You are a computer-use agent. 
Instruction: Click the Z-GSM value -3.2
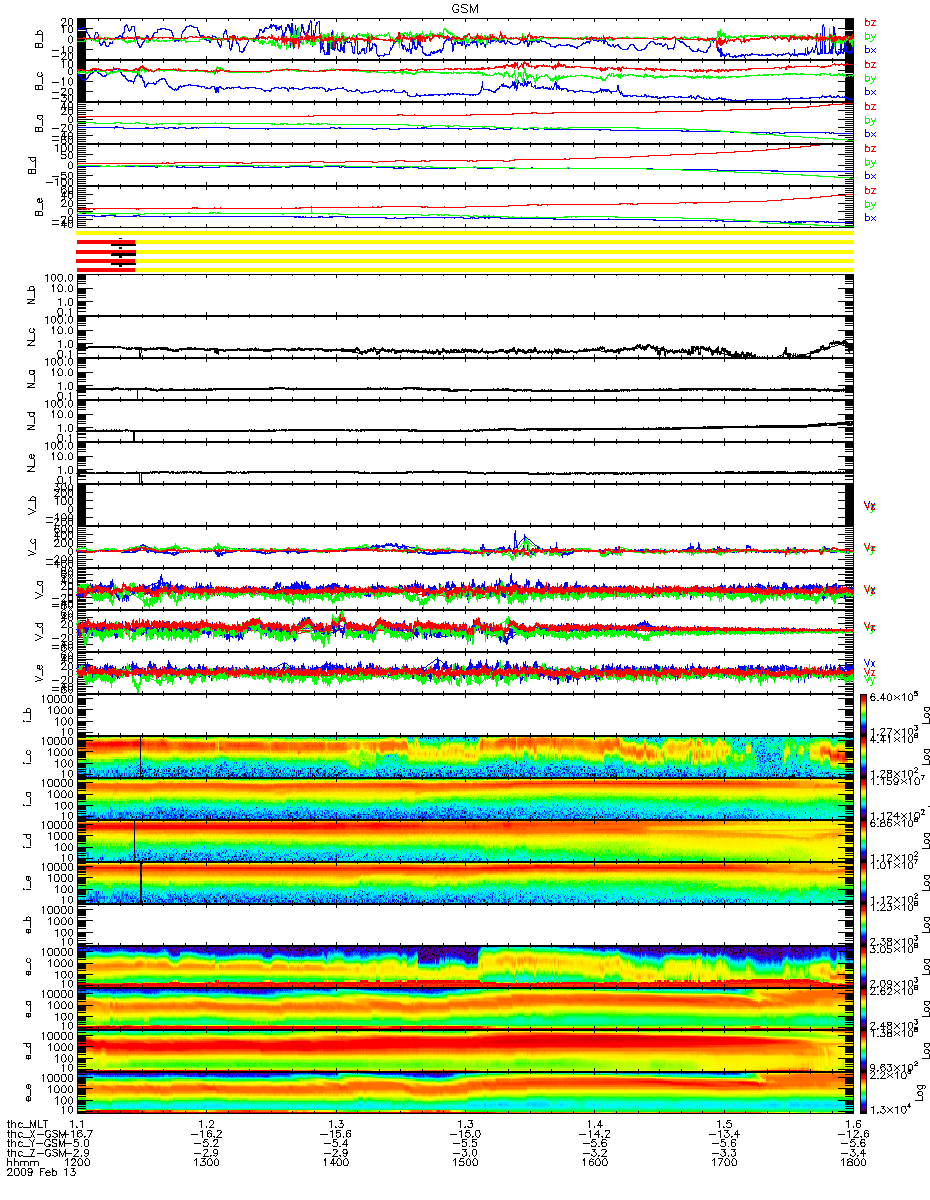click(x=594, y=1153)
